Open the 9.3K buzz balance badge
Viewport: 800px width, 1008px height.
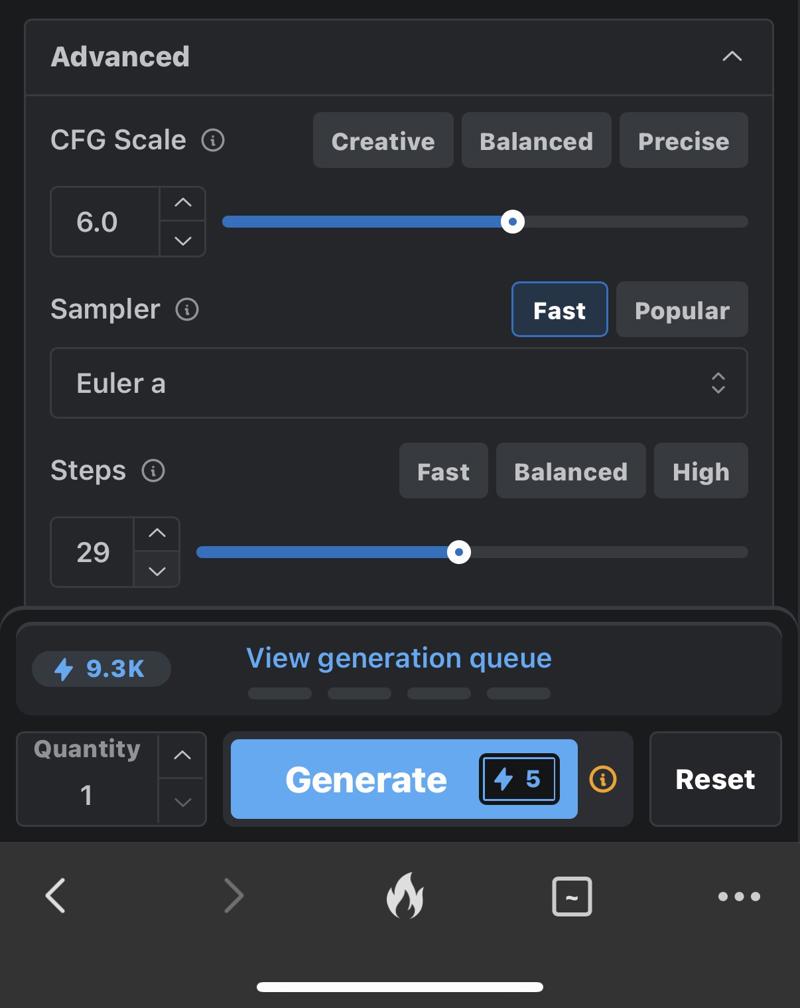point(101,669)
